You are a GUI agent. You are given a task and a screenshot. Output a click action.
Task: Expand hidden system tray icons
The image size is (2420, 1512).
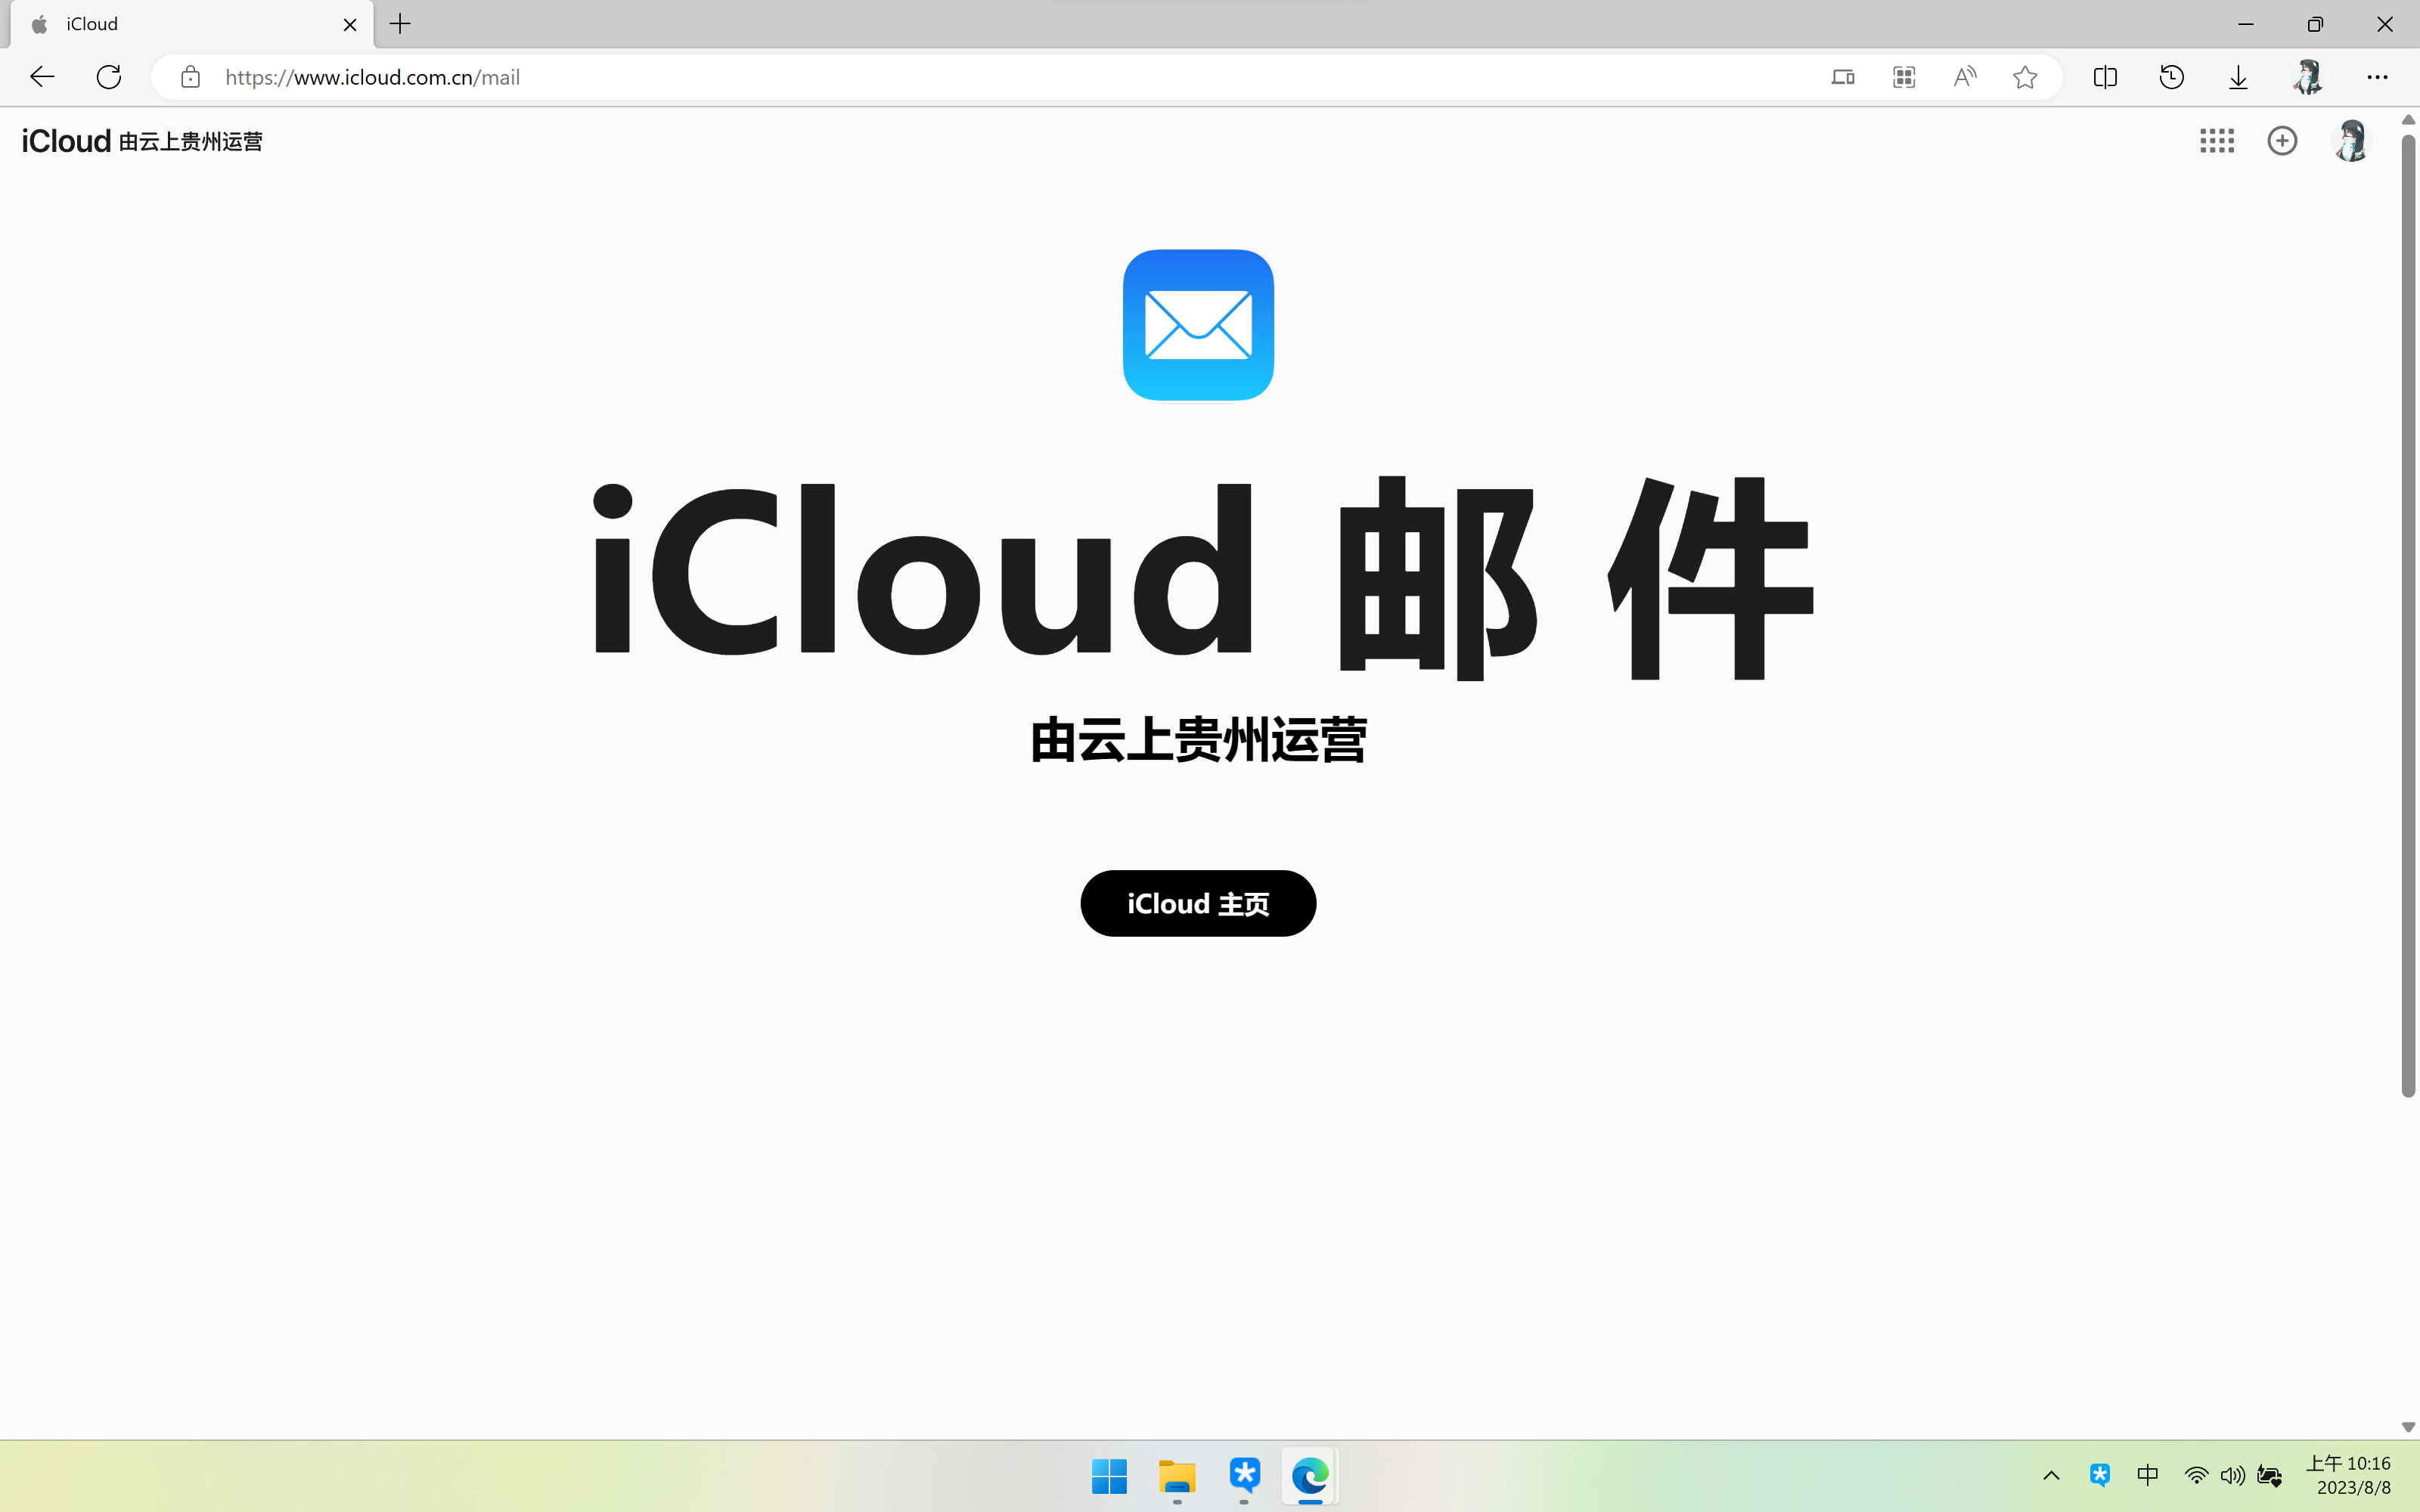tap(2051, 1476)
